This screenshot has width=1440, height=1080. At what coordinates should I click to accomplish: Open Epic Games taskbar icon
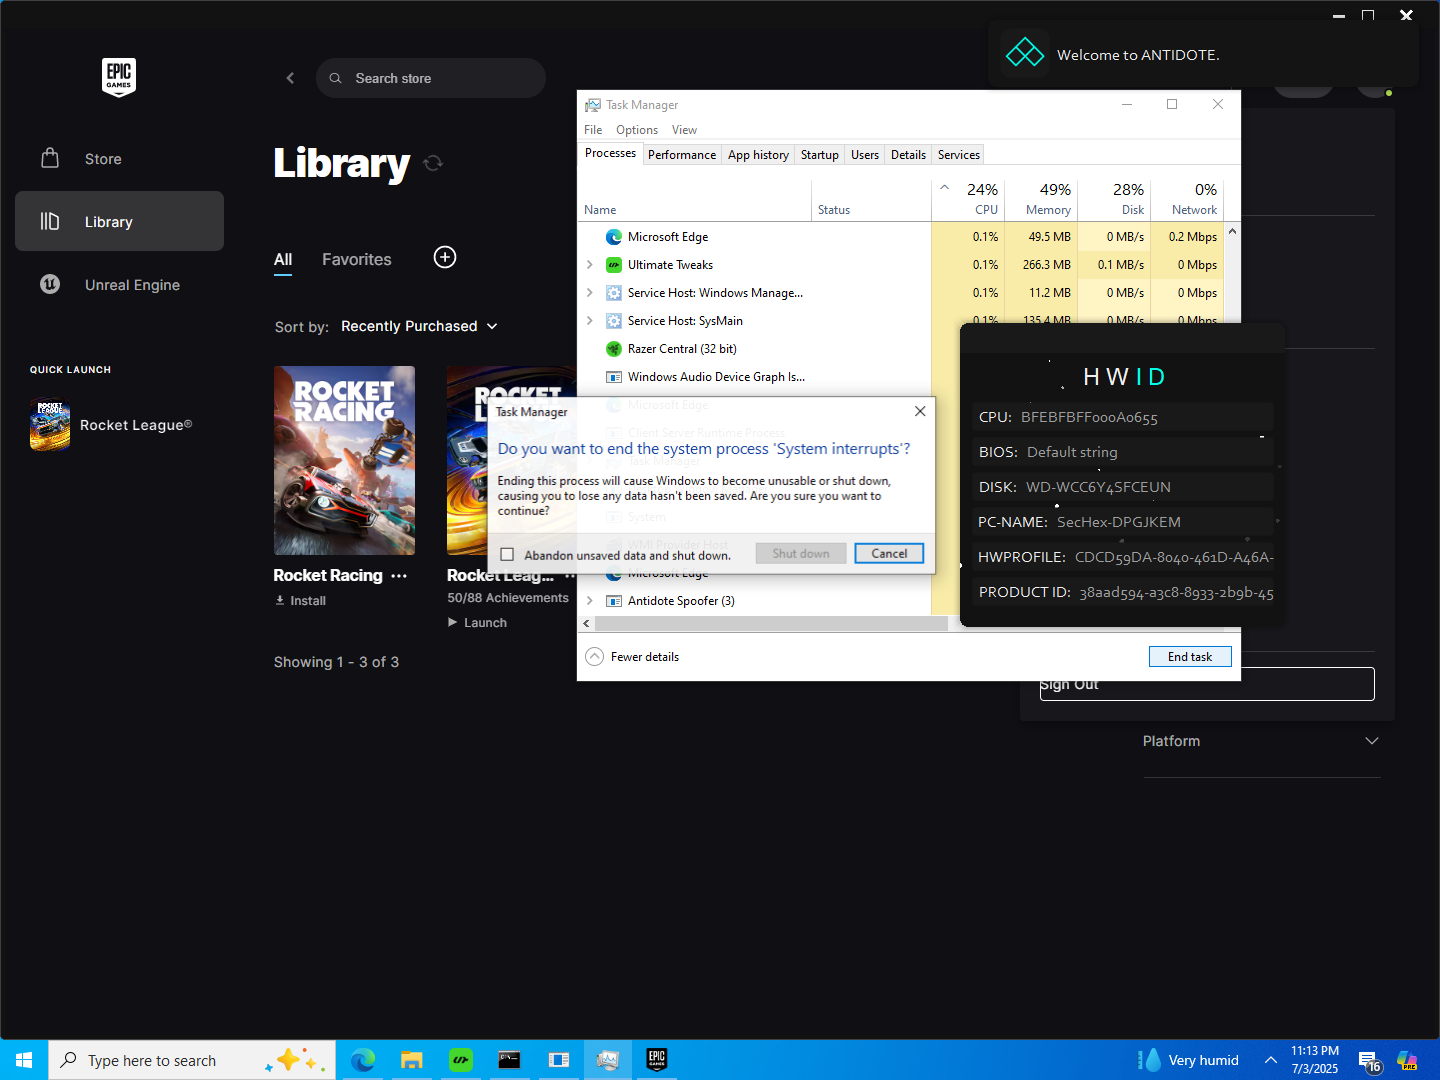coord(656,1060)
